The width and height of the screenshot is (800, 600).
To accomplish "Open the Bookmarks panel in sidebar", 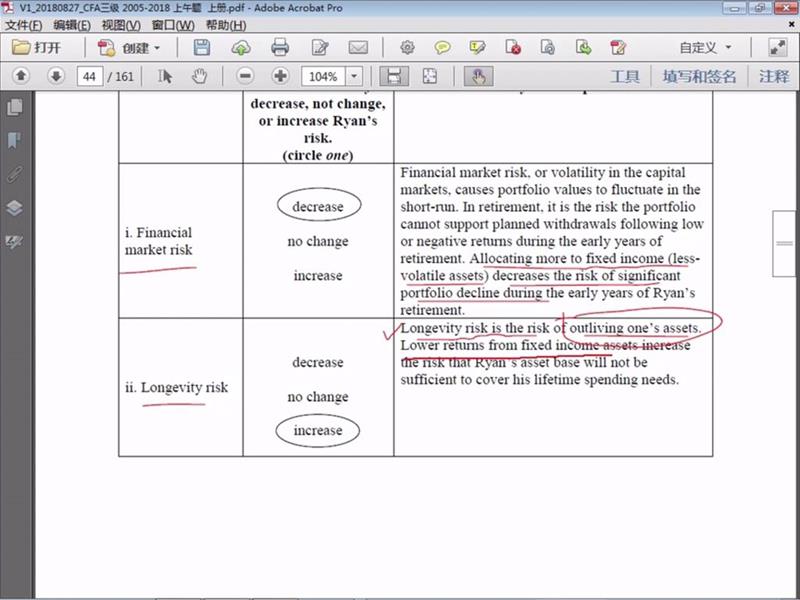I will 14,140.
